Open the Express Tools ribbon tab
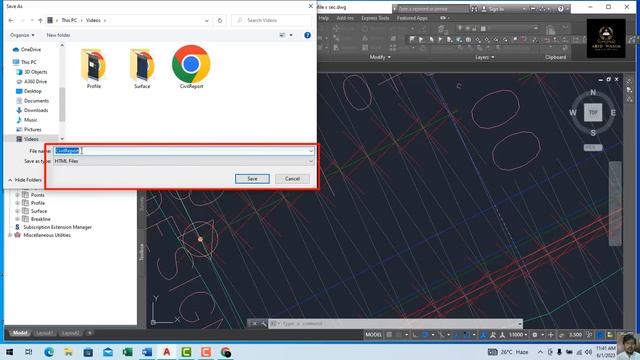 (x=375, y=18)
